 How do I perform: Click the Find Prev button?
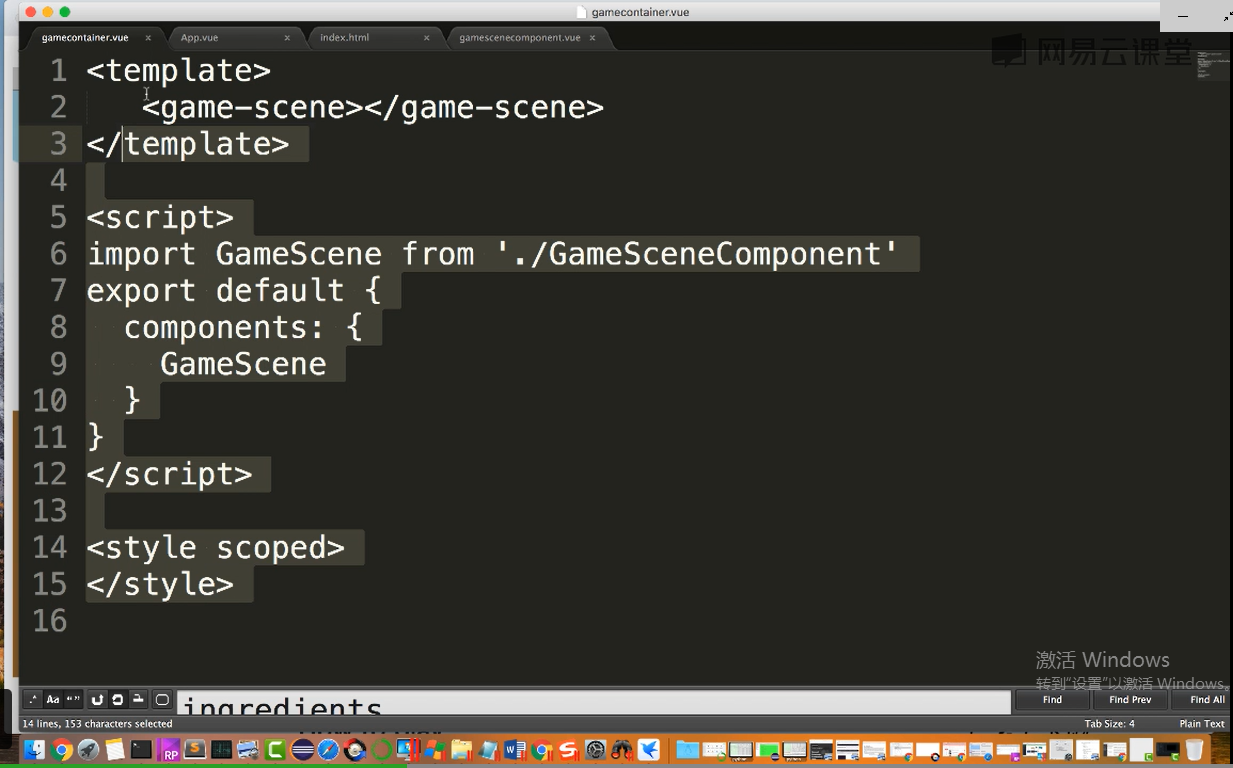tap(1130, 700)
